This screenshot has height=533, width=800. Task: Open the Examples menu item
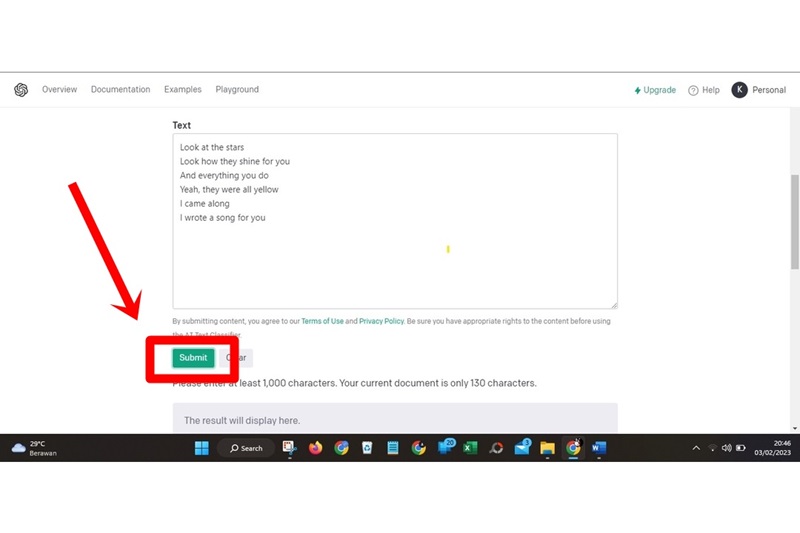click(x=183, y=89)
